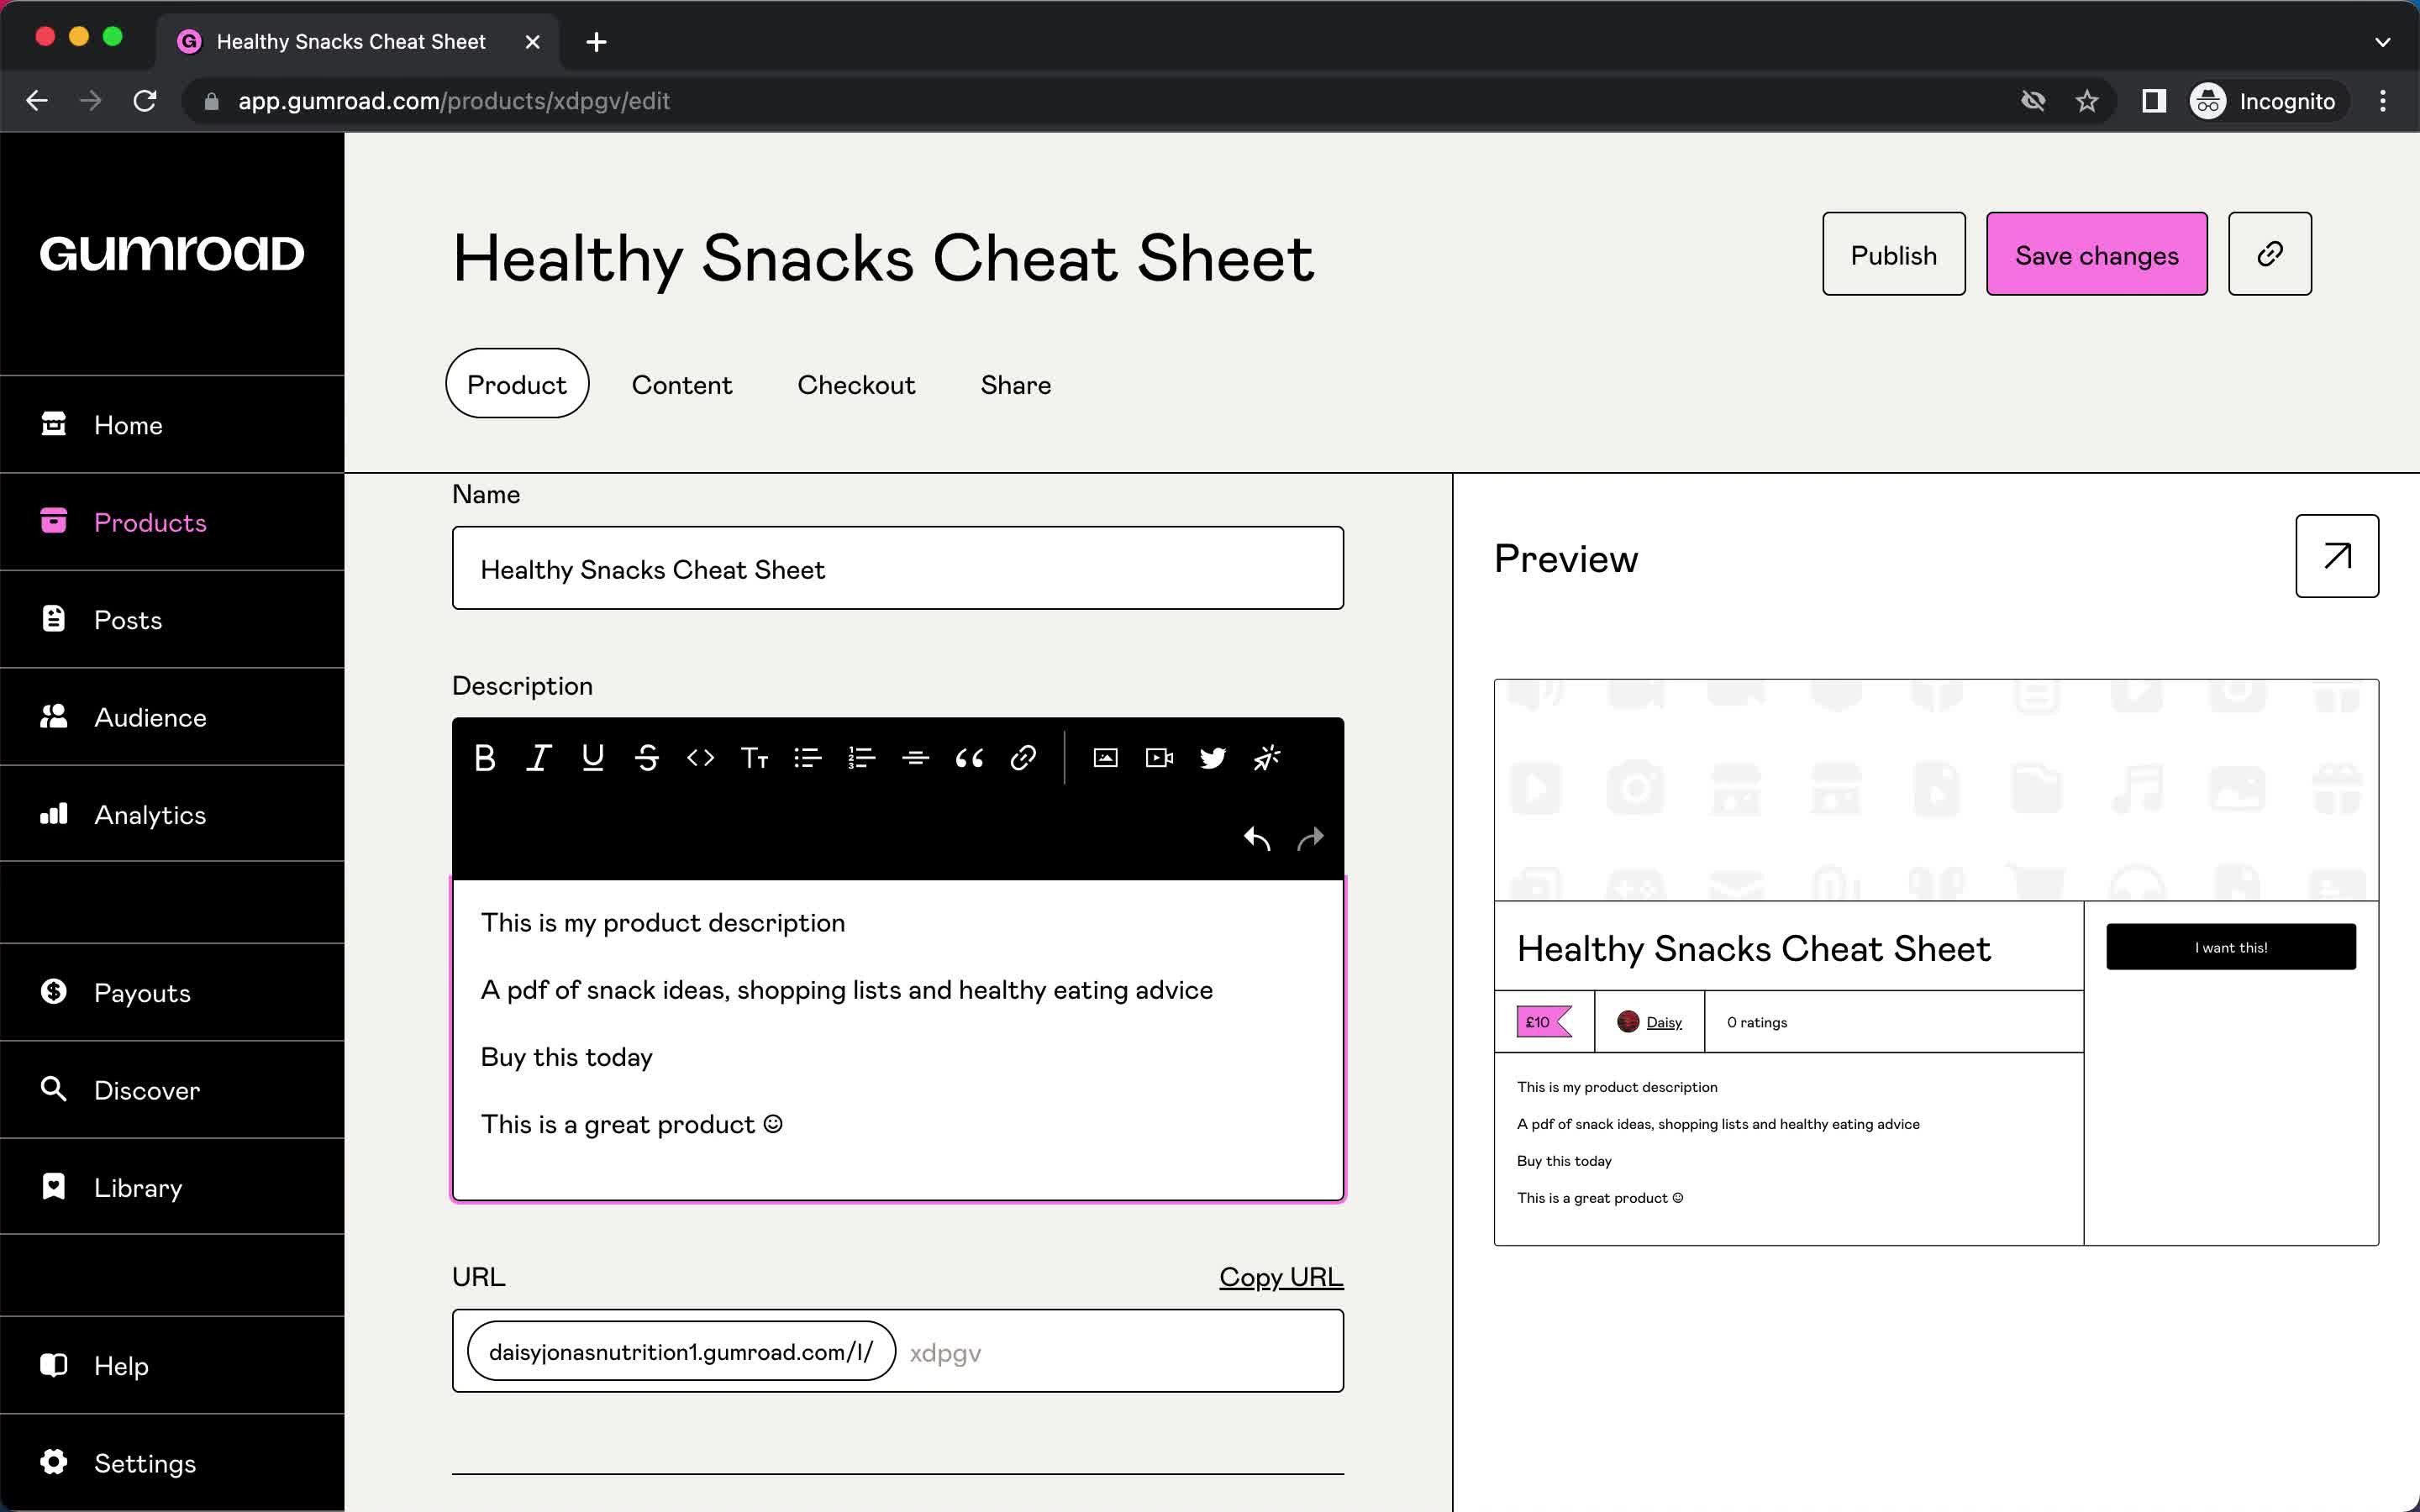Select the inline code formatting icon

(698, 758)
